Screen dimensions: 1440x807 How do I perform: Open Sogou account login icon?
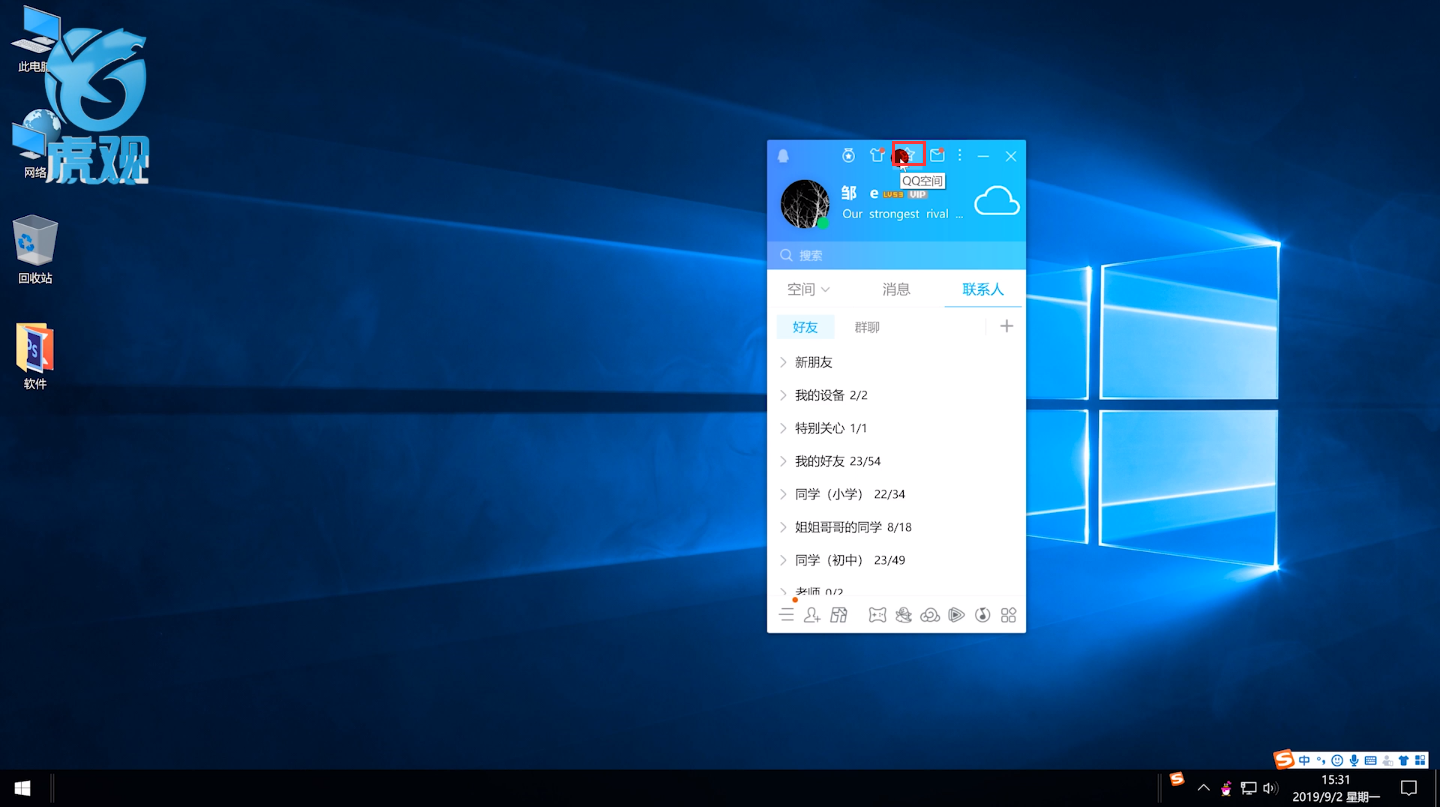pyautogui.click(x=1387, y=761)
